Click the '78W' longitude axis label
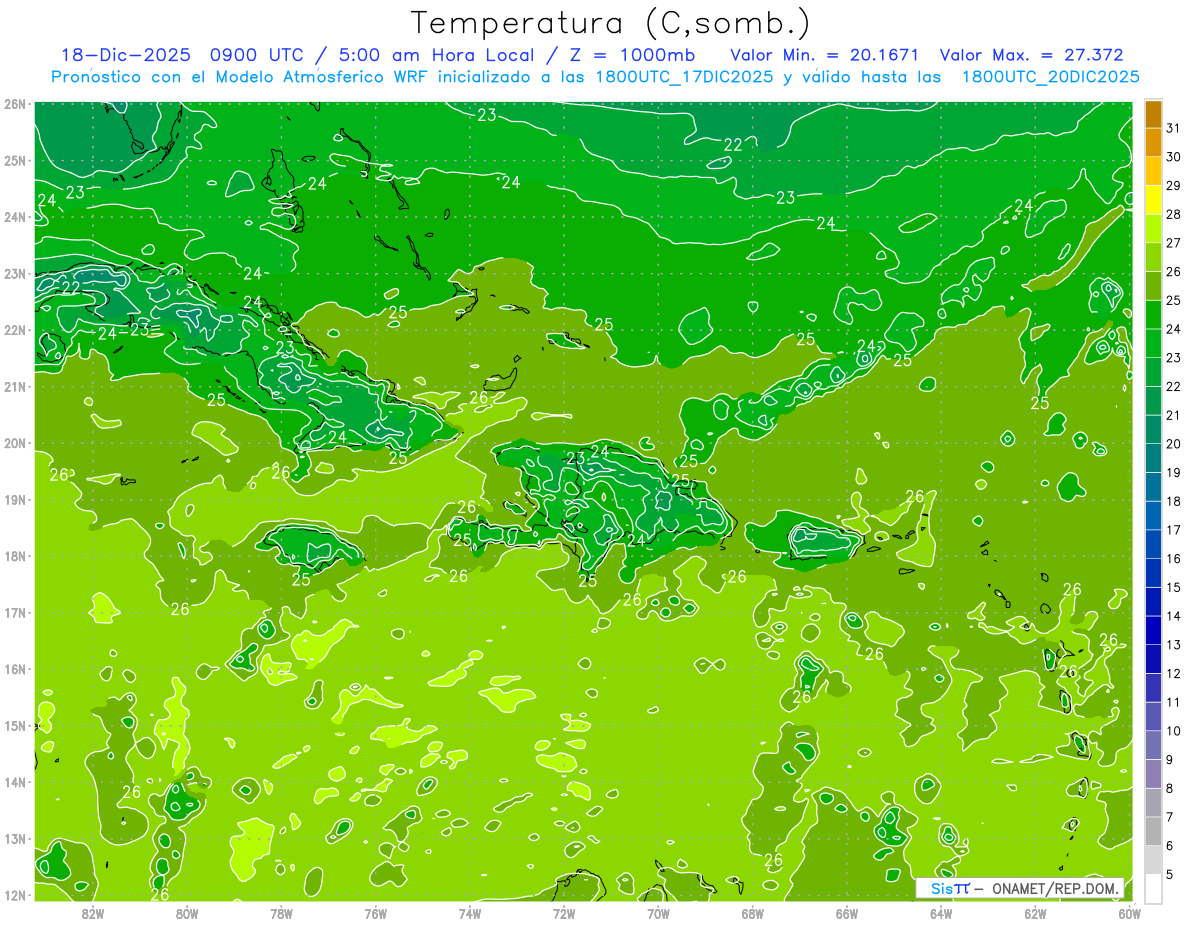 click(x=281, y=913)
